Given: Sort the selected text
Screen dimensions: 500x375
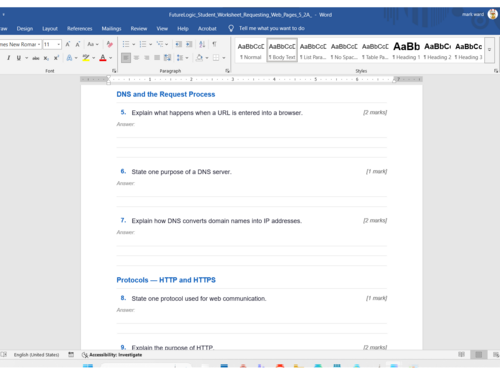Looking at the screenshot, I should [x=202, y=44].
